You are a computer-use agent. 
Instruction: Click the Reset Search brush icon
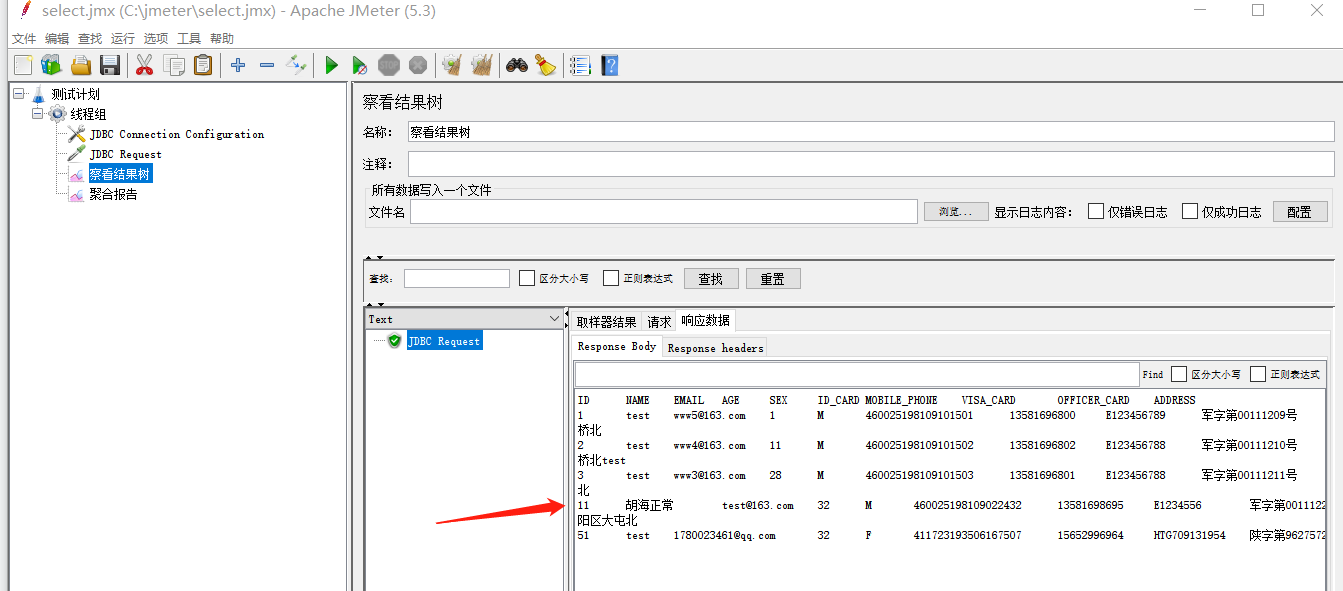[545, 65]
